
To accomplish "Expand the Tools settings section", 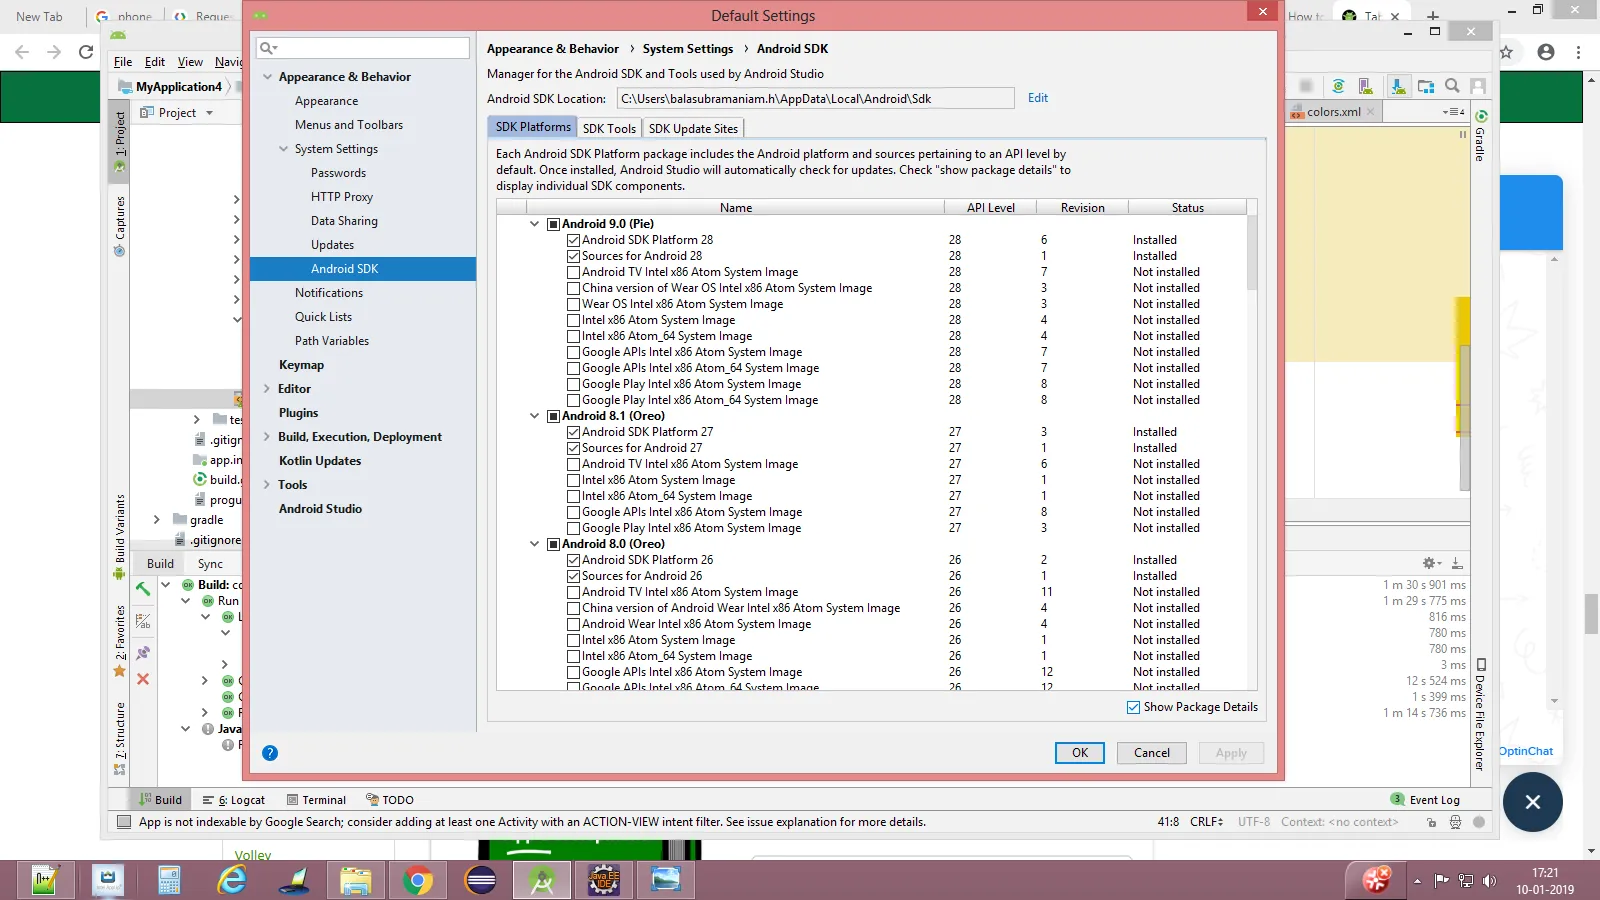I will 267,485.
